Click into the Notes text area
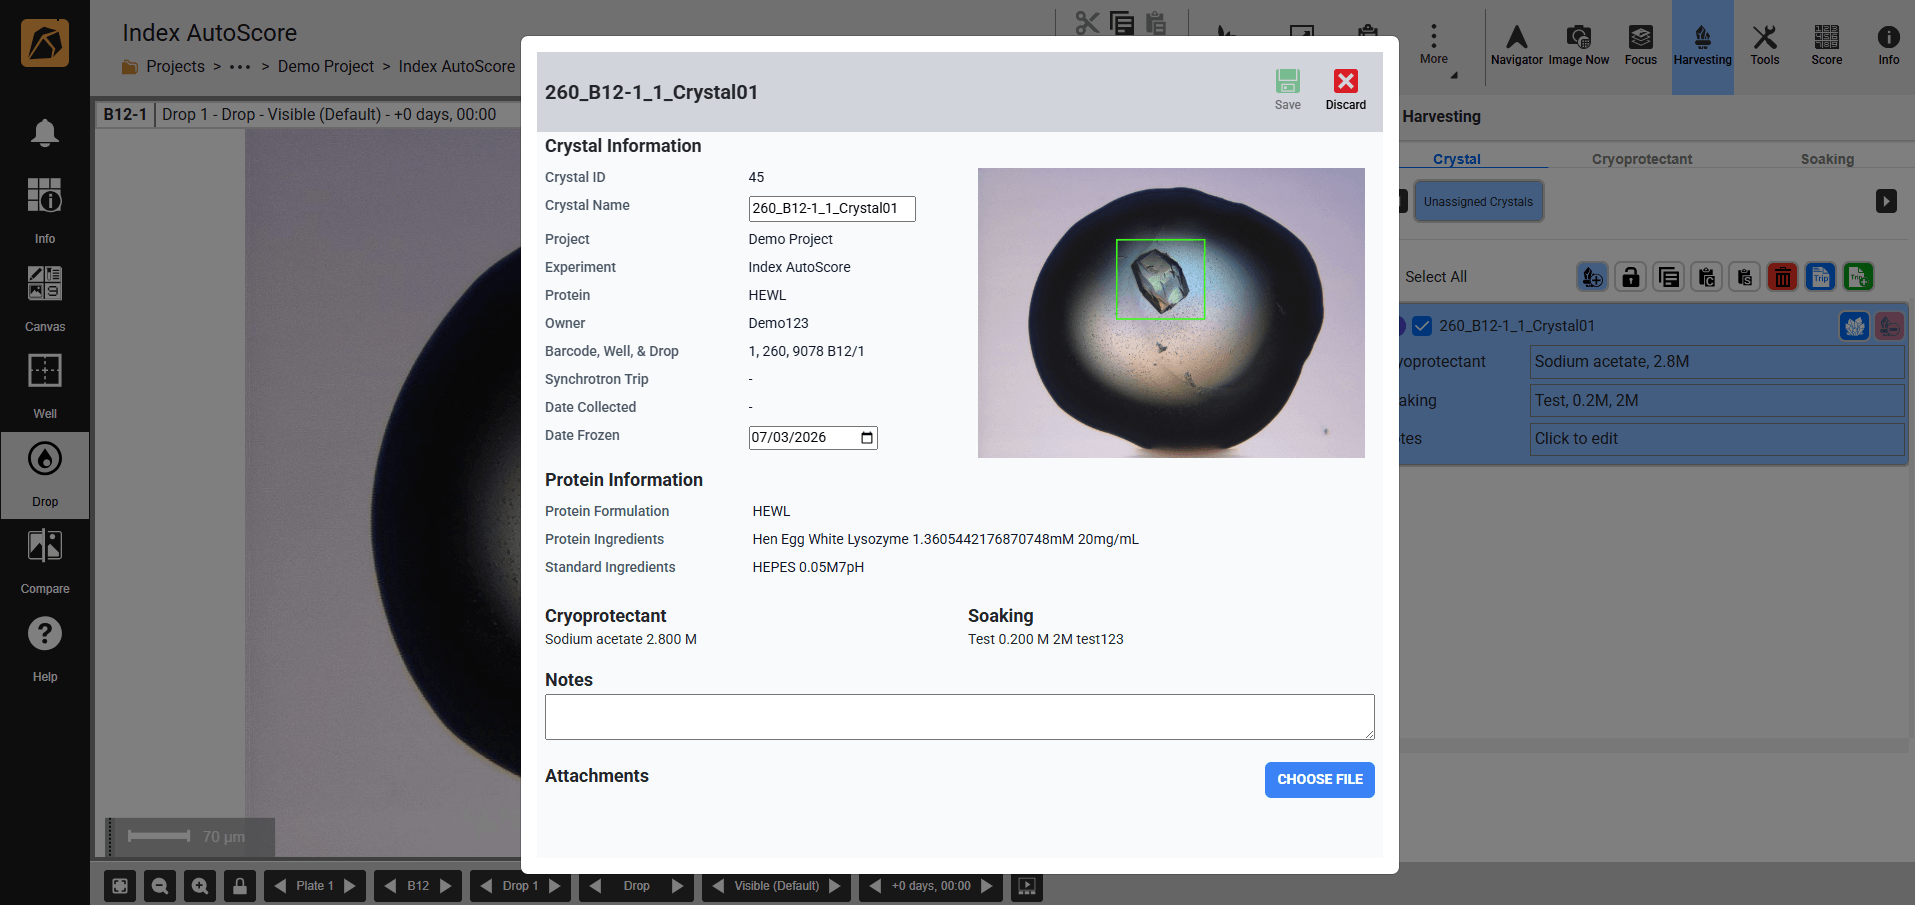 tap(959, 717)
